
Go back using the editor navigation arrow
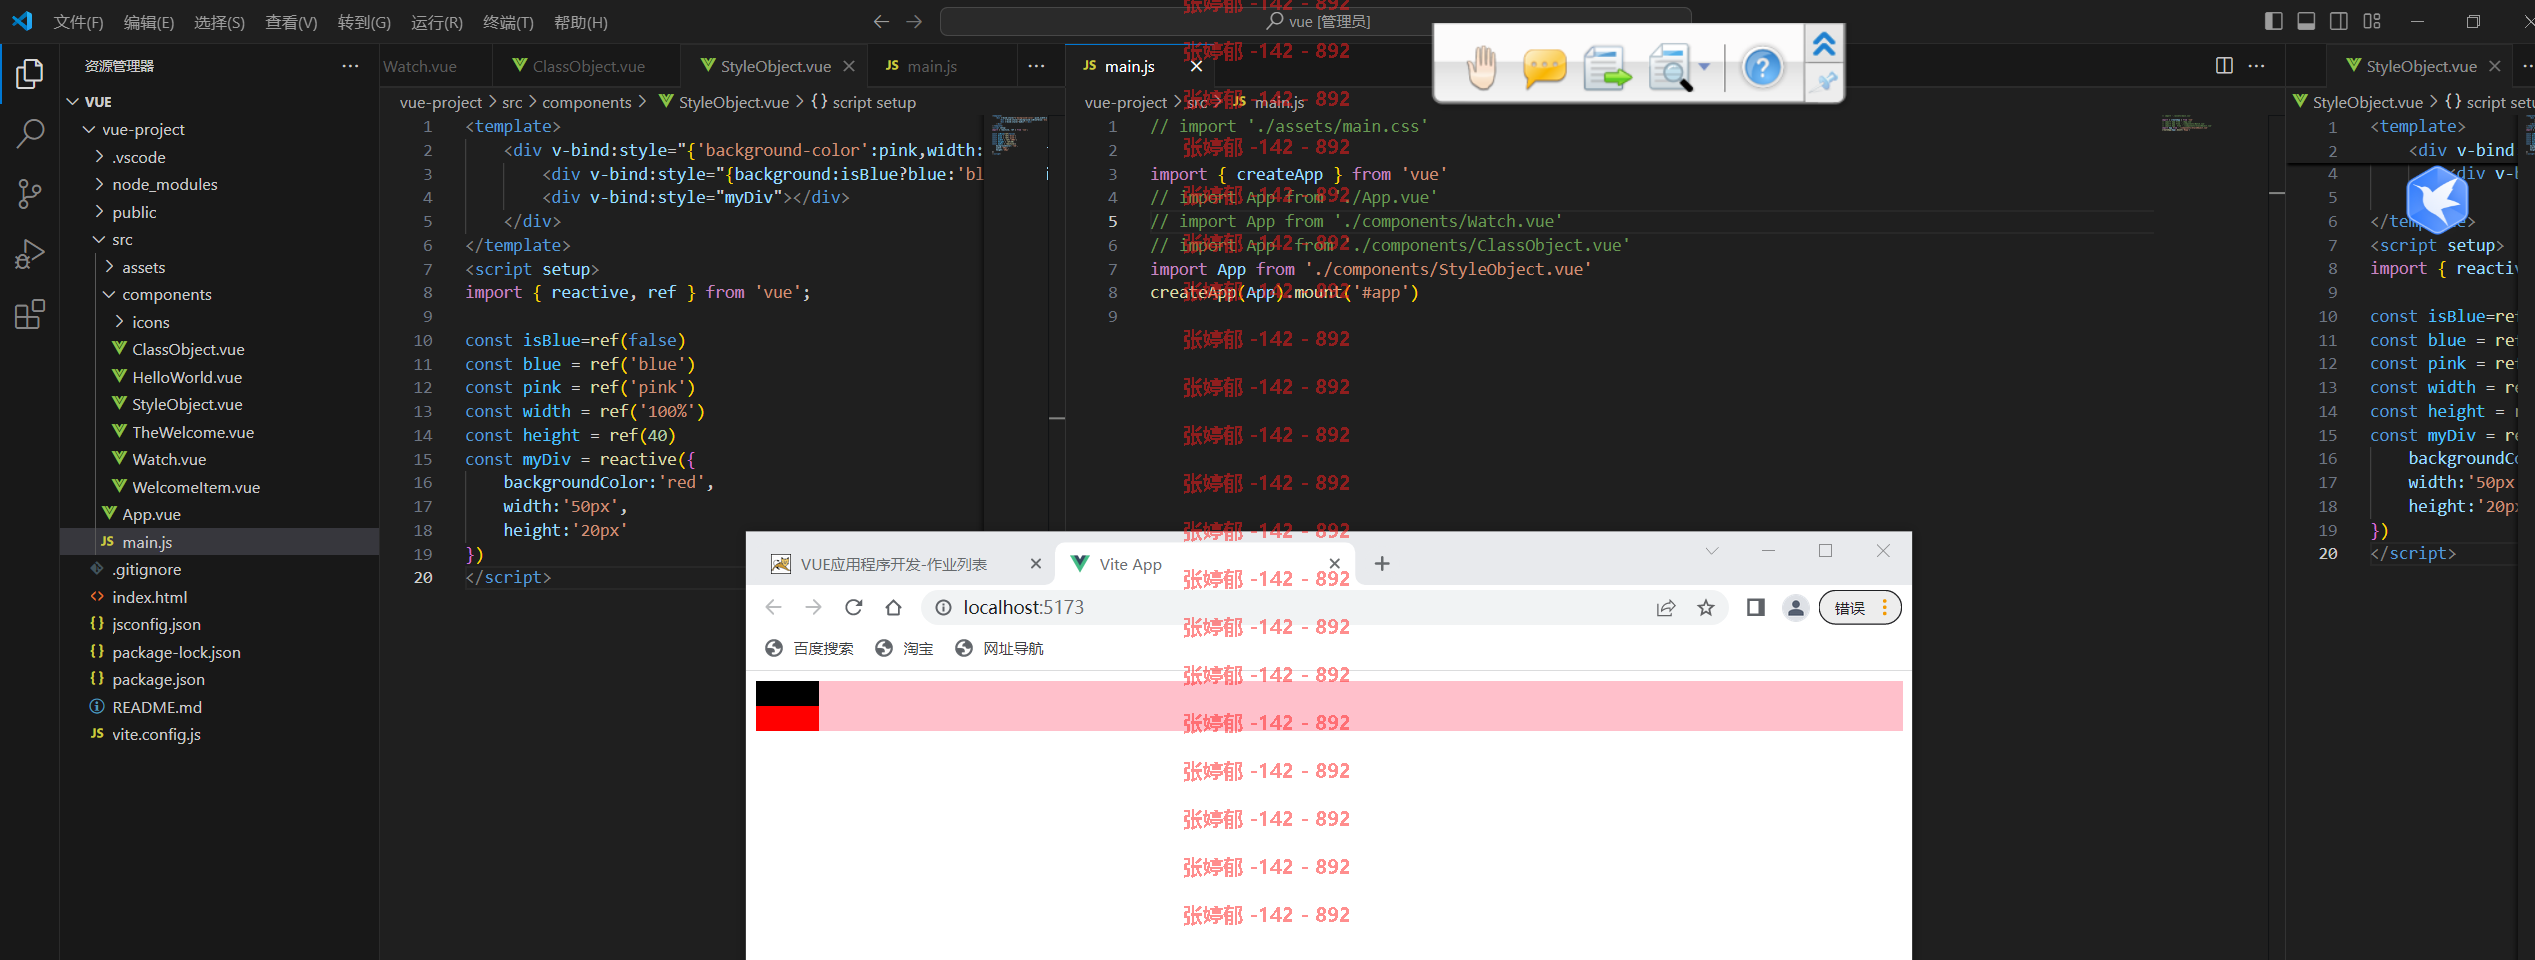881,21
